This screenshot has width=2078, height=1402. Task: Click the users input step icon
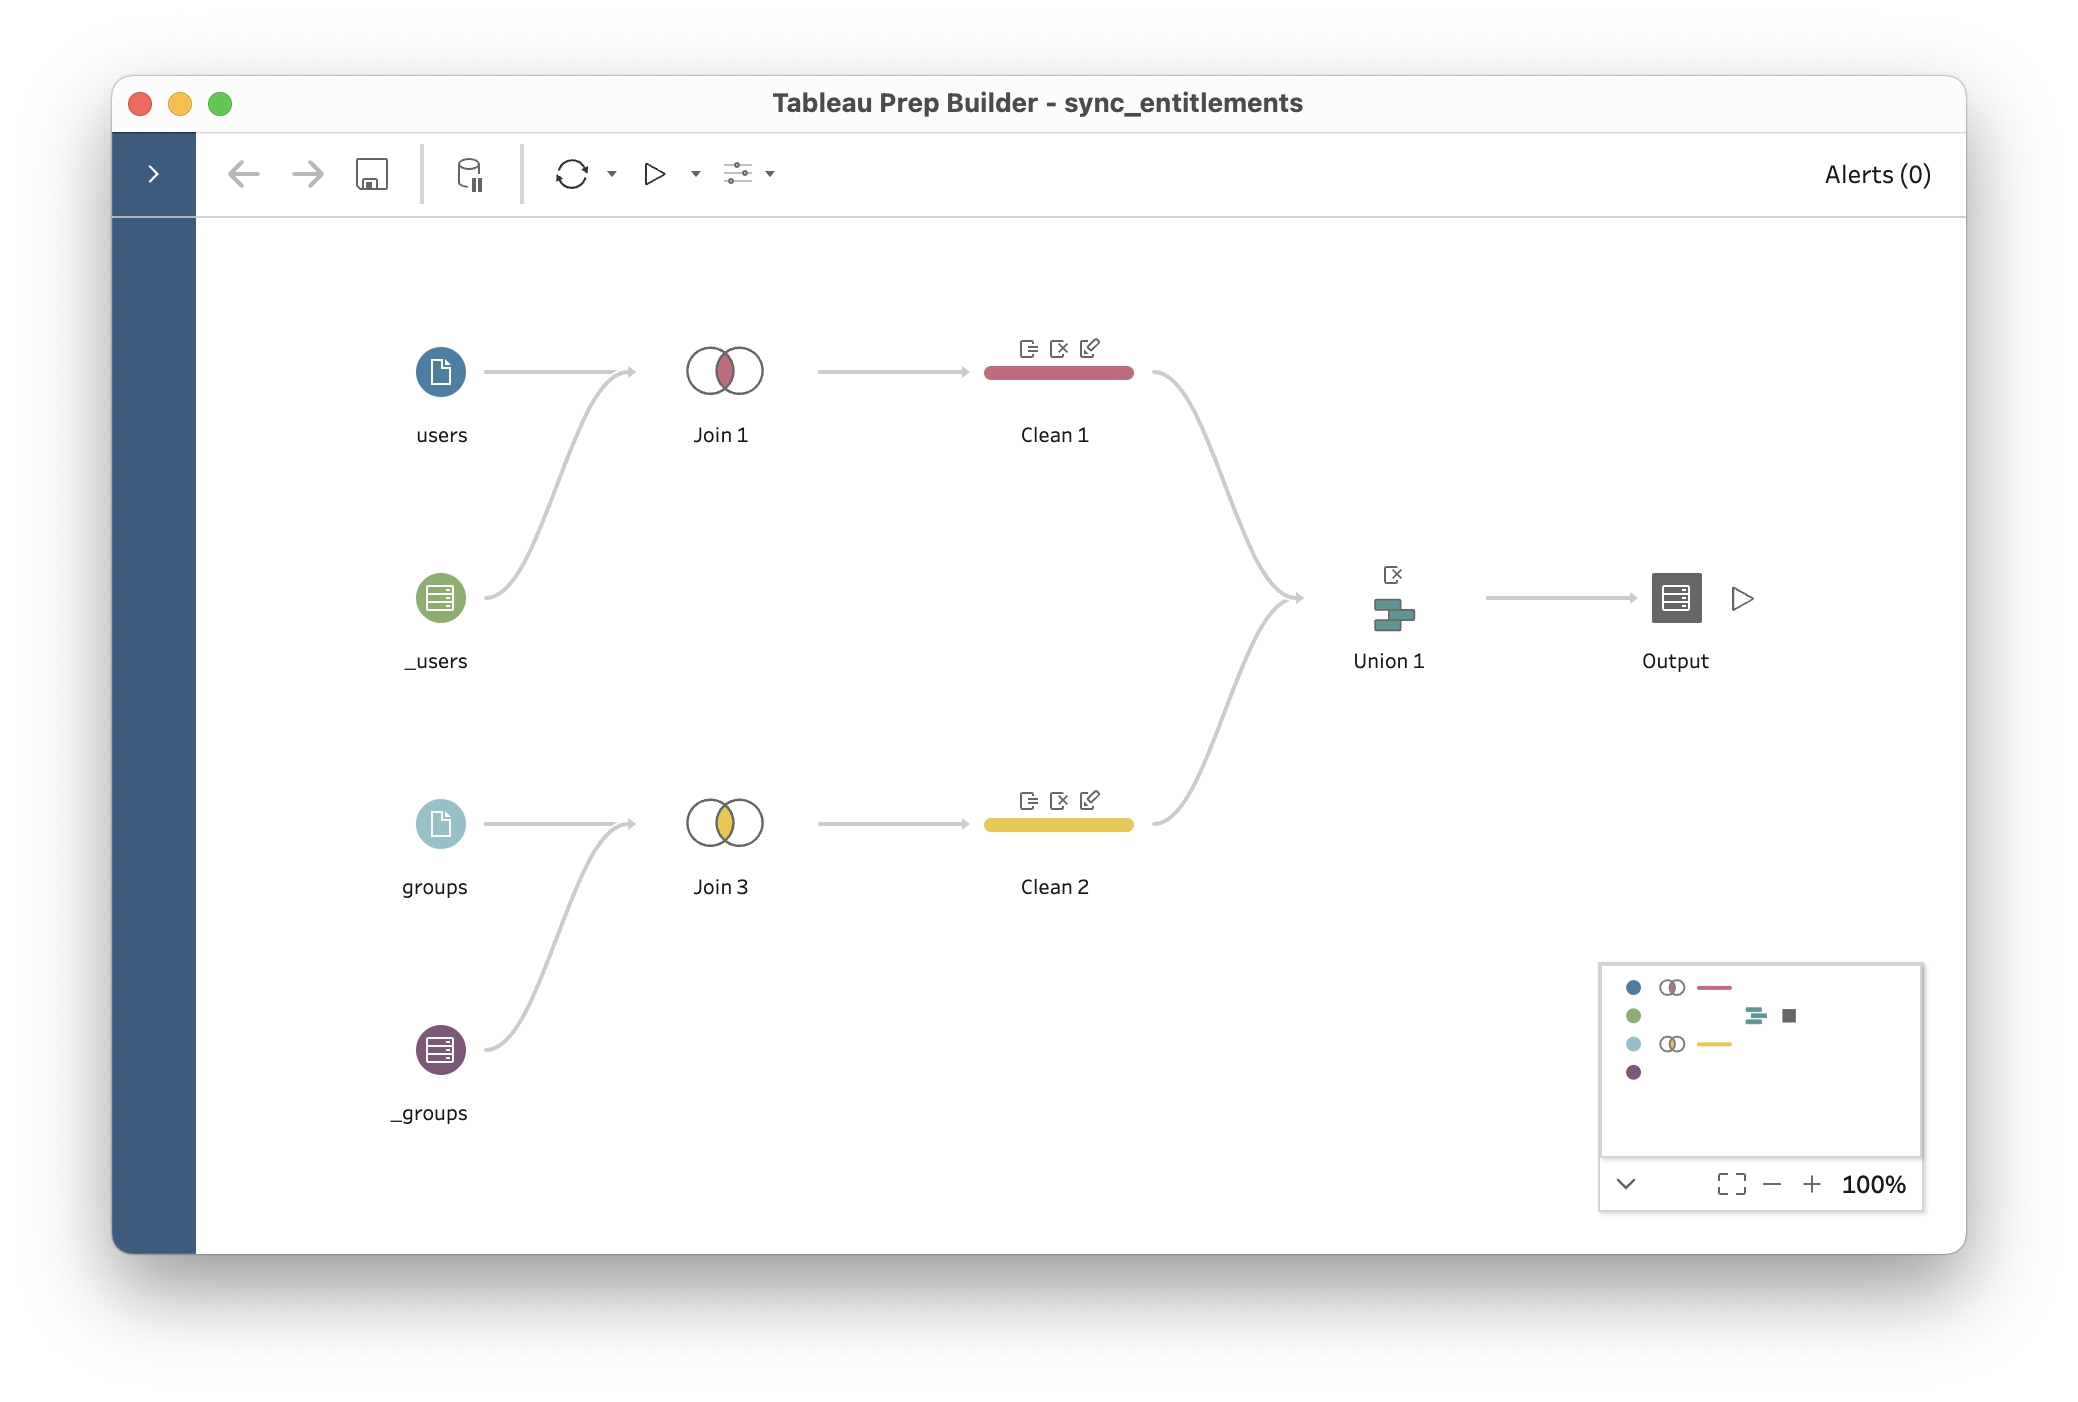pyautogui.click(x=440, y=372)
